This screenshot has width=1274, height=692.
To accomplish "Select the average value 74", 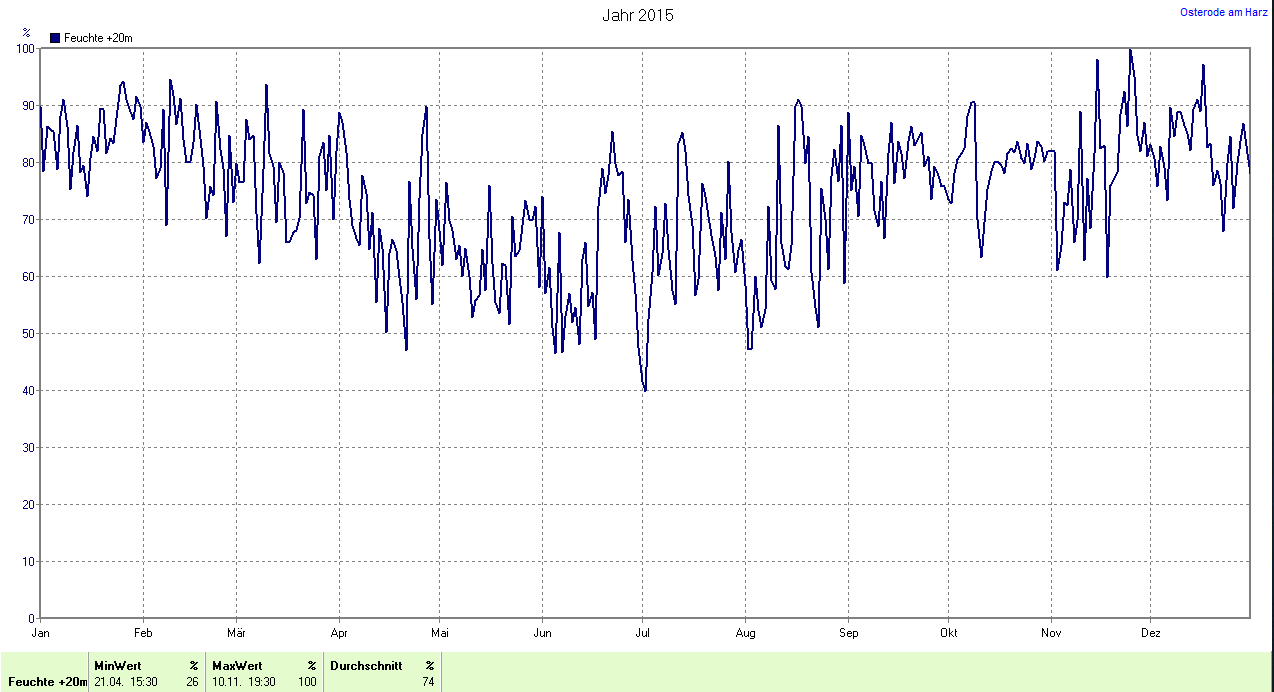I will pos(428,682).
